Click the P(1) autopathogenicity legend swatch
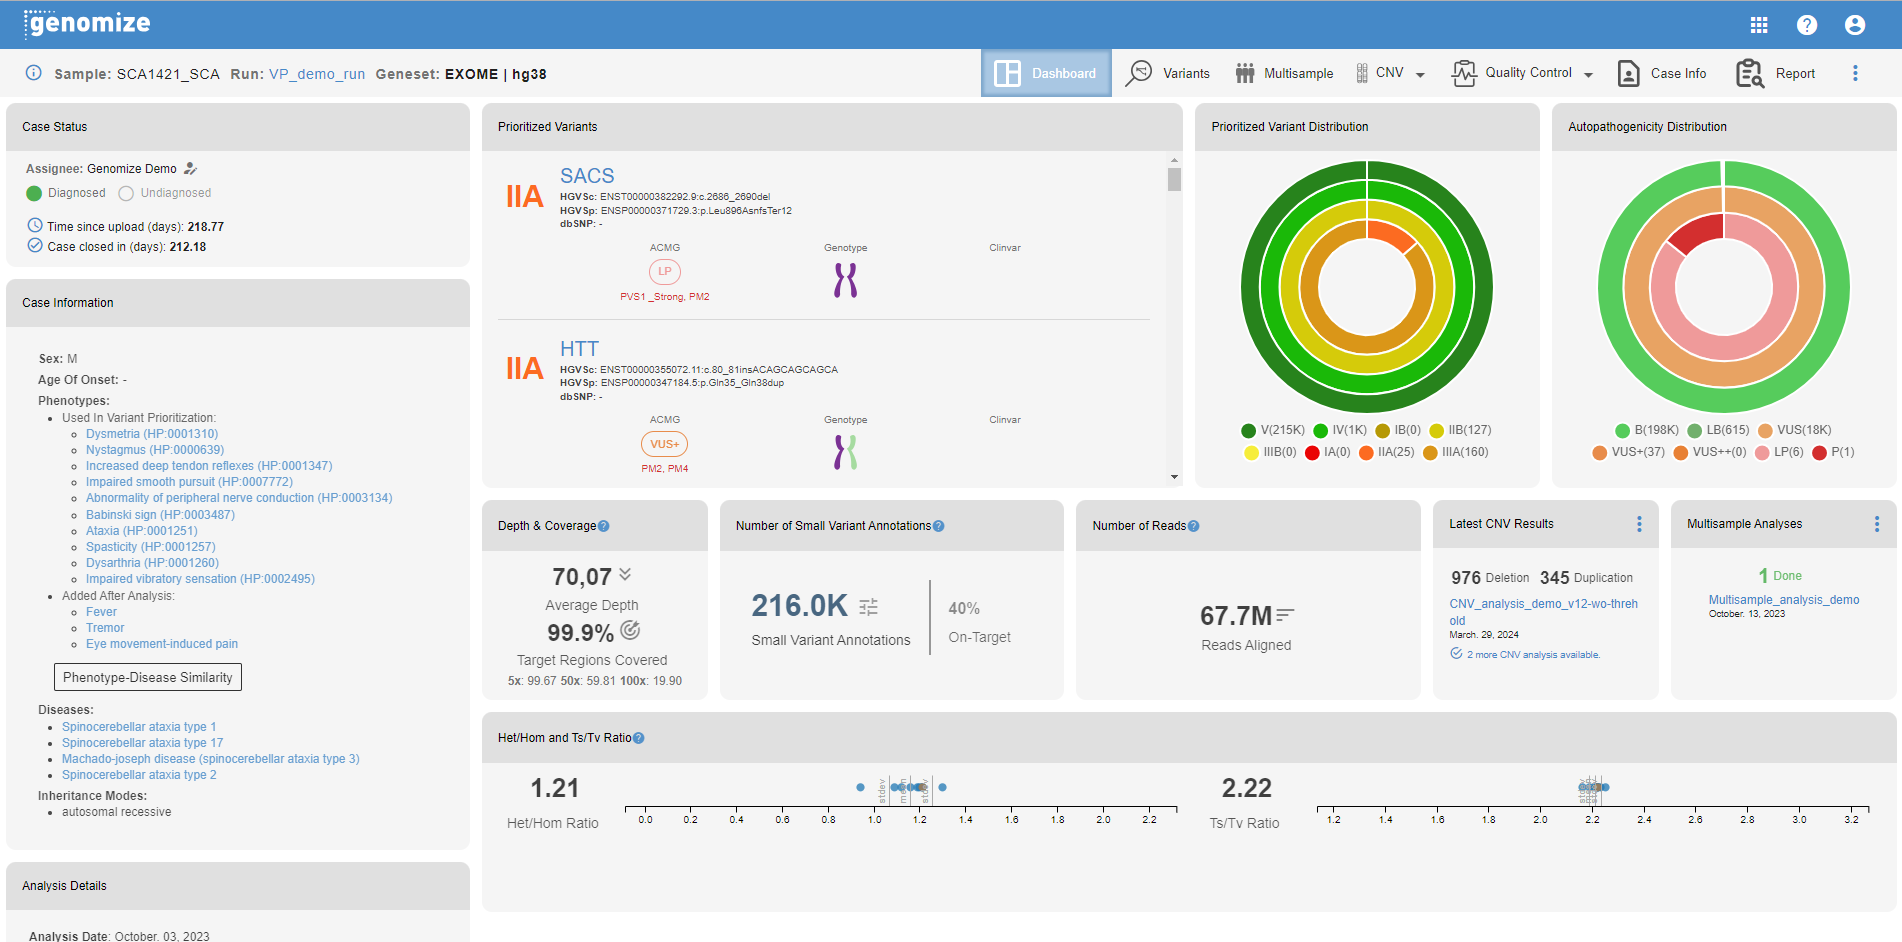This screenshot has height=942, width=1902. [1819, 453]
